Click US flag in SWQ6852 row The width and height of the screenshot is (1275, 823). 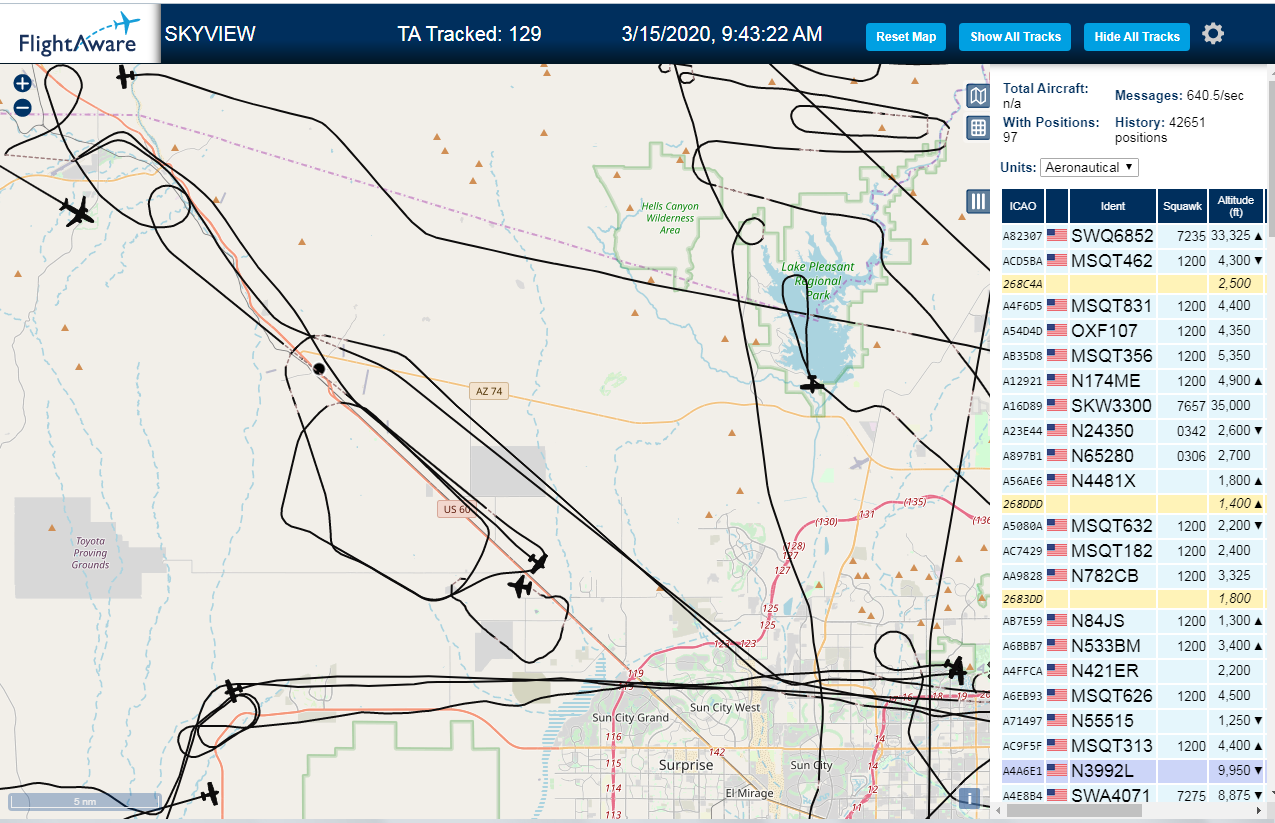pyautogui.click(x=1057, y=236)
